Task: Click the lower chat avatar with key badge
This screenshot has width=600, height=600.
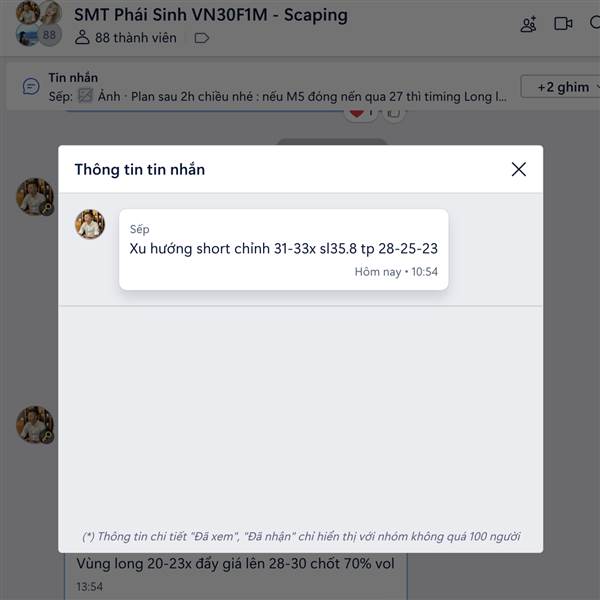Action: [x=35, y=425]
